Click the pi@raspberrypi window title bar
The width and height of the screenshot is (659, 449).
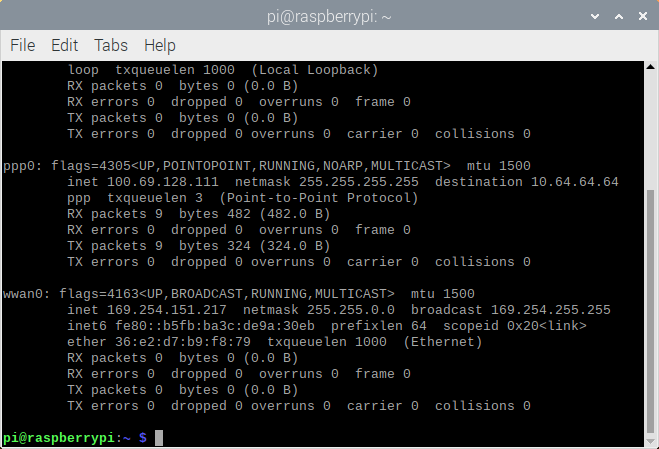pyautogui.click(x=329, y=15)
